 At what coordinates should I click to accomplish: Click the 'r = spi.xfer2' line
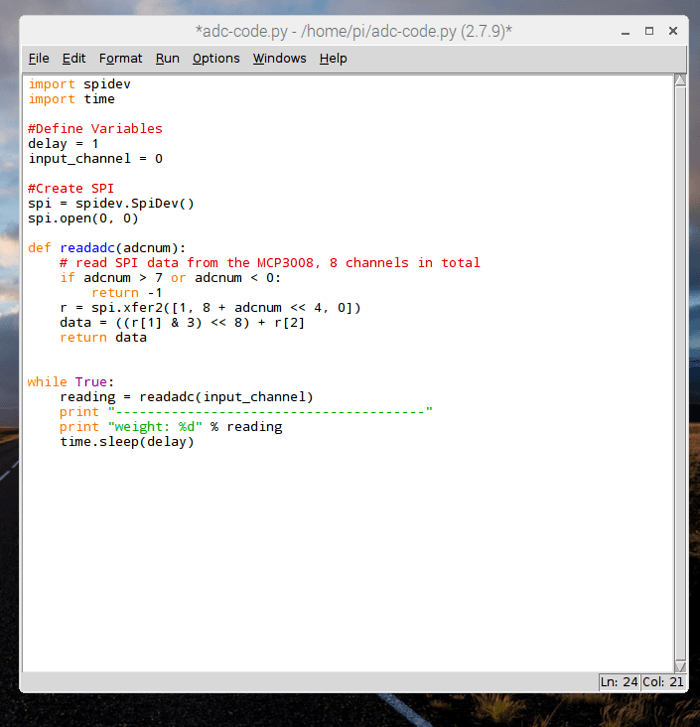[210, 307]
